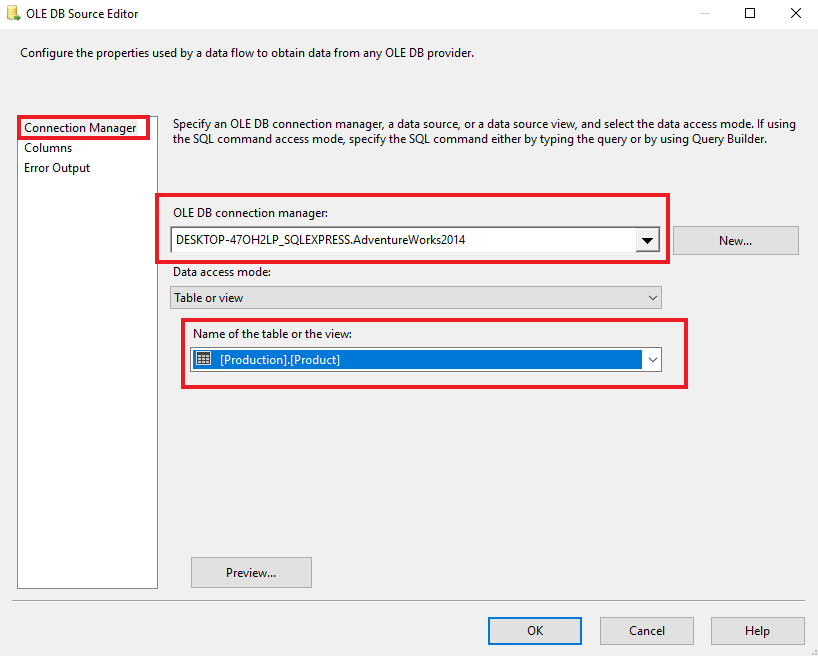Confirm the dialog with OK
The height and width of the screenshot is (656, 818).
[535, 631]
